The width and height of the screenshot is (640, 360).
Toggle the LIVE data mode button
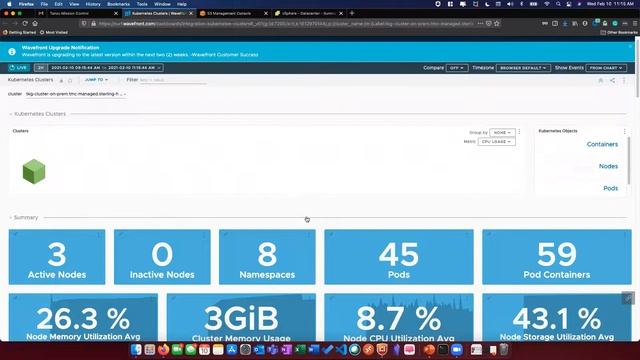click(x=19, y=68)
